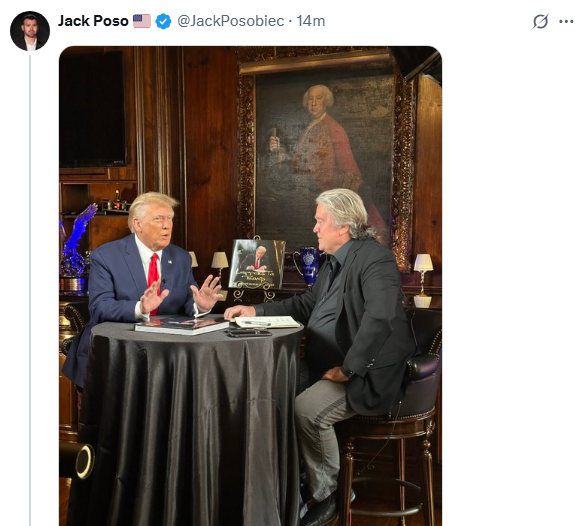
Task: Open Jack Poso's profile avatar
Action: pyautogui.click(x=30, y=31)
